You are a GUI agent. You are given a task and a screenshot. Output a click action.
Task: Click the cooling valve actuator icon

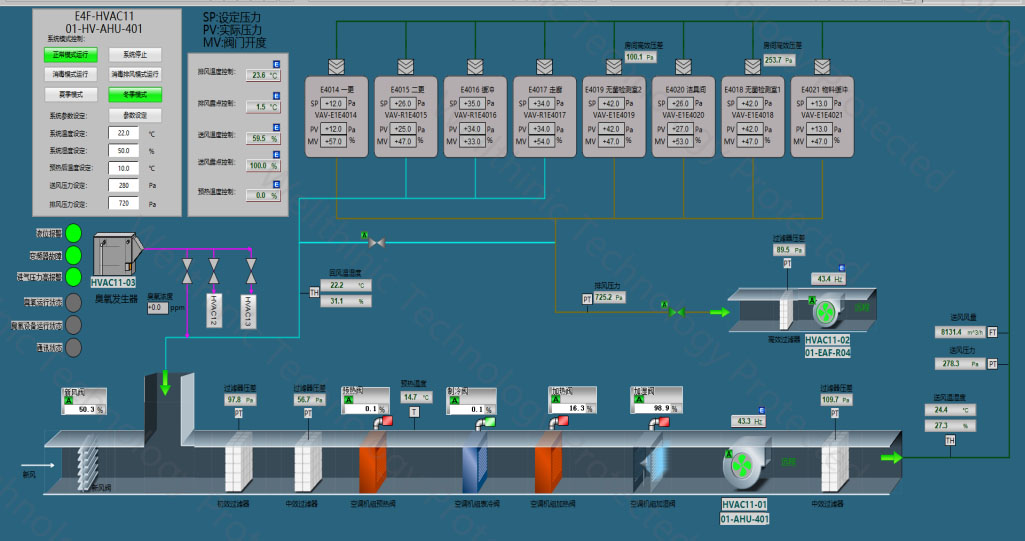point(486,423)
